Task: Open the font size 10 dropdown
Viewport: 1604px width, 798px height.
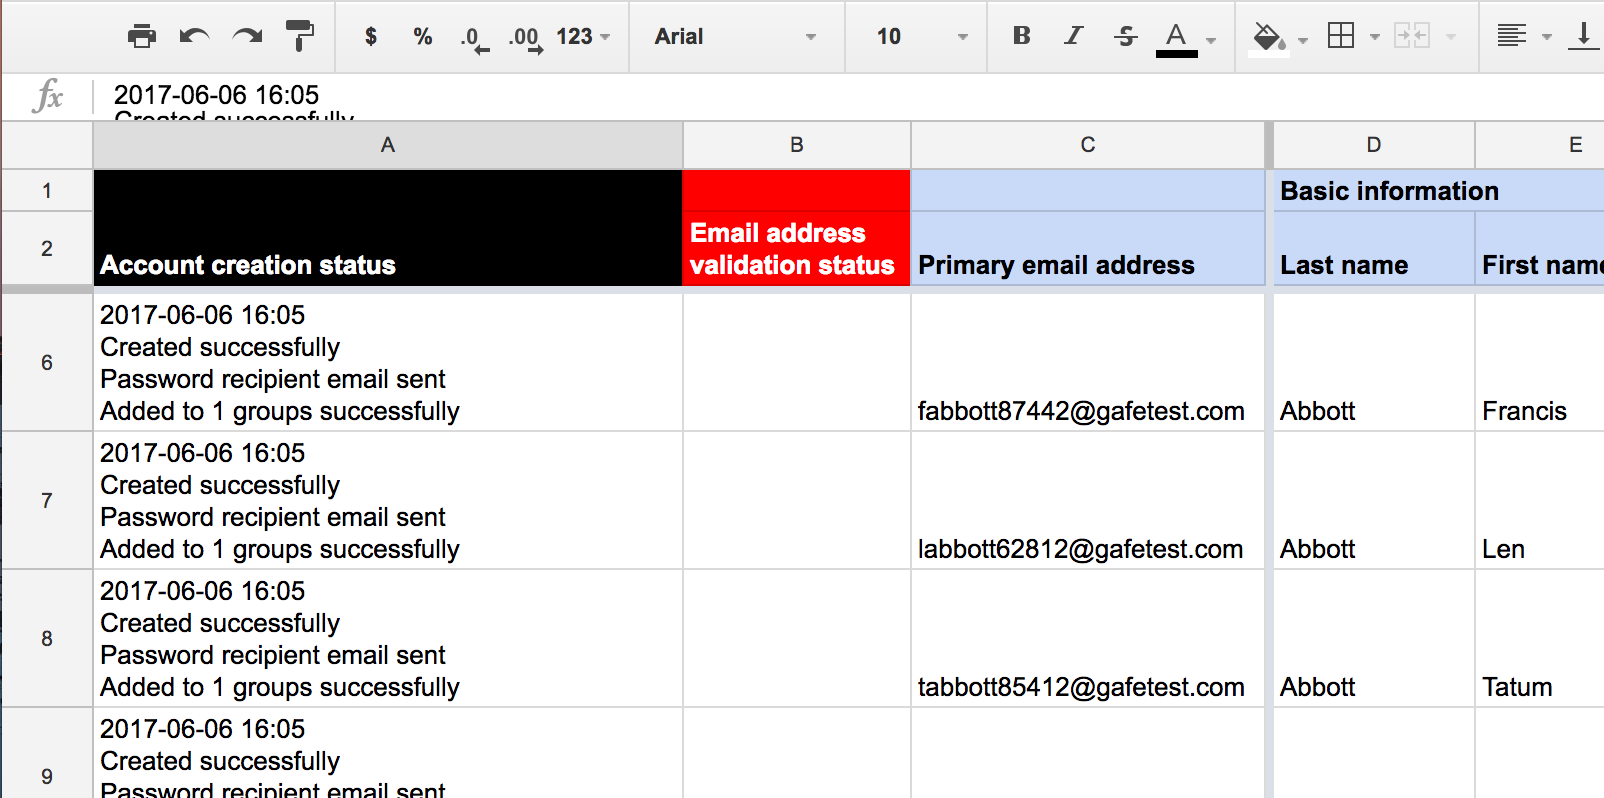Action: tap(921, 37)
